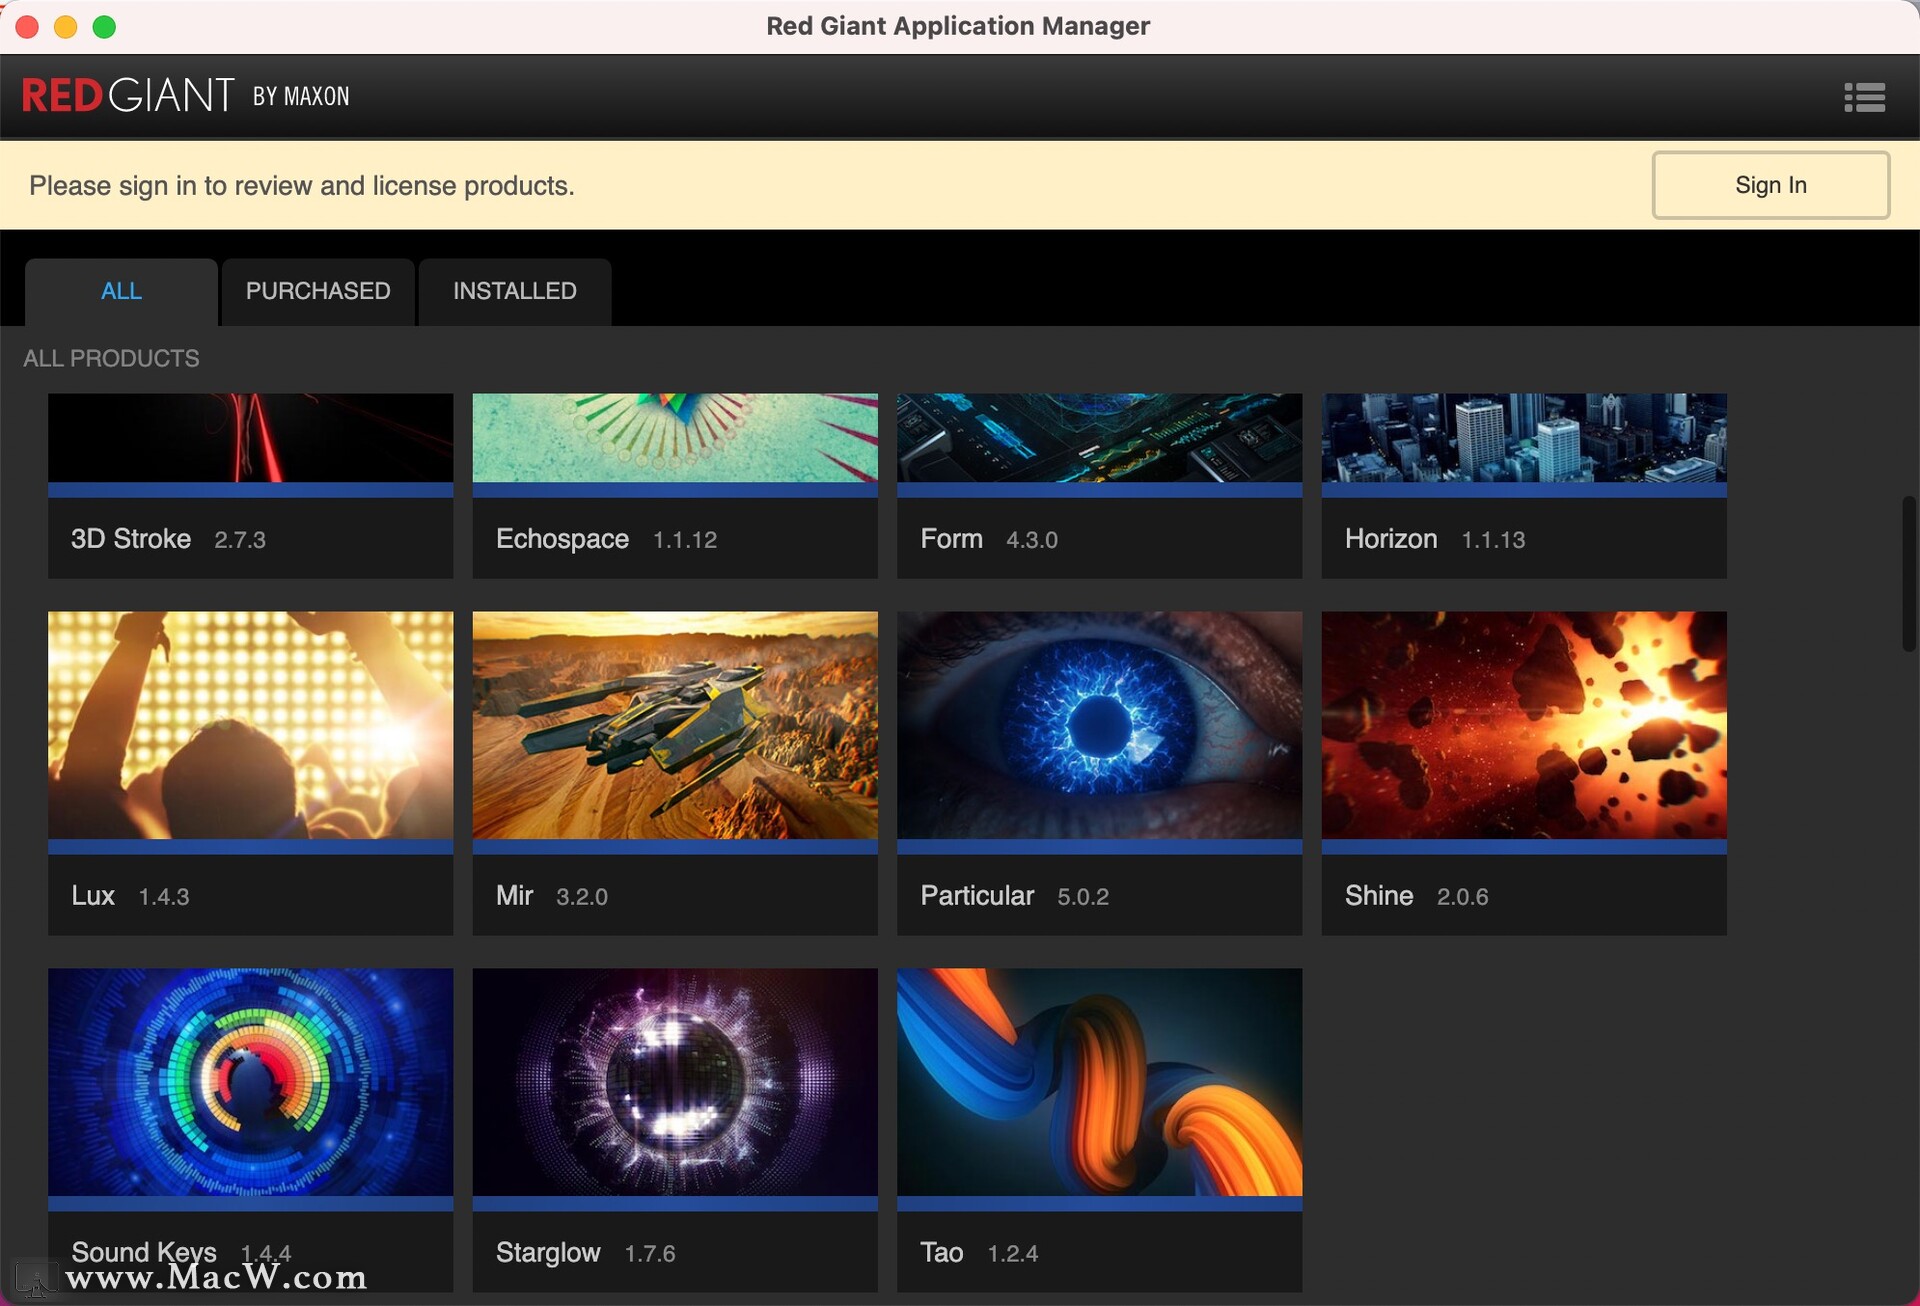This screenshot has height=1306, width=1920.
Task: Open the 3D Stroke product thumbnail
Action: point(250,438)
